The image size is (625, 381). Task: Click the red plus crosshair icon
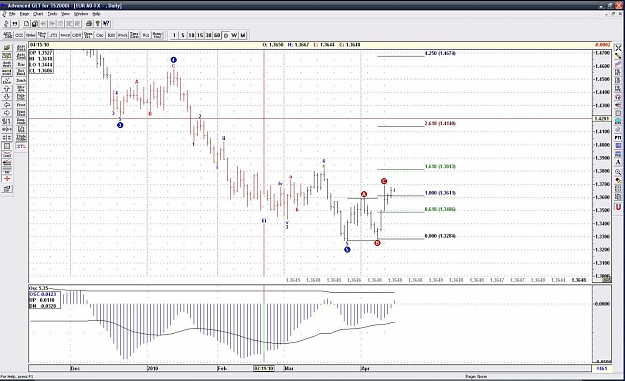(7, 178)
